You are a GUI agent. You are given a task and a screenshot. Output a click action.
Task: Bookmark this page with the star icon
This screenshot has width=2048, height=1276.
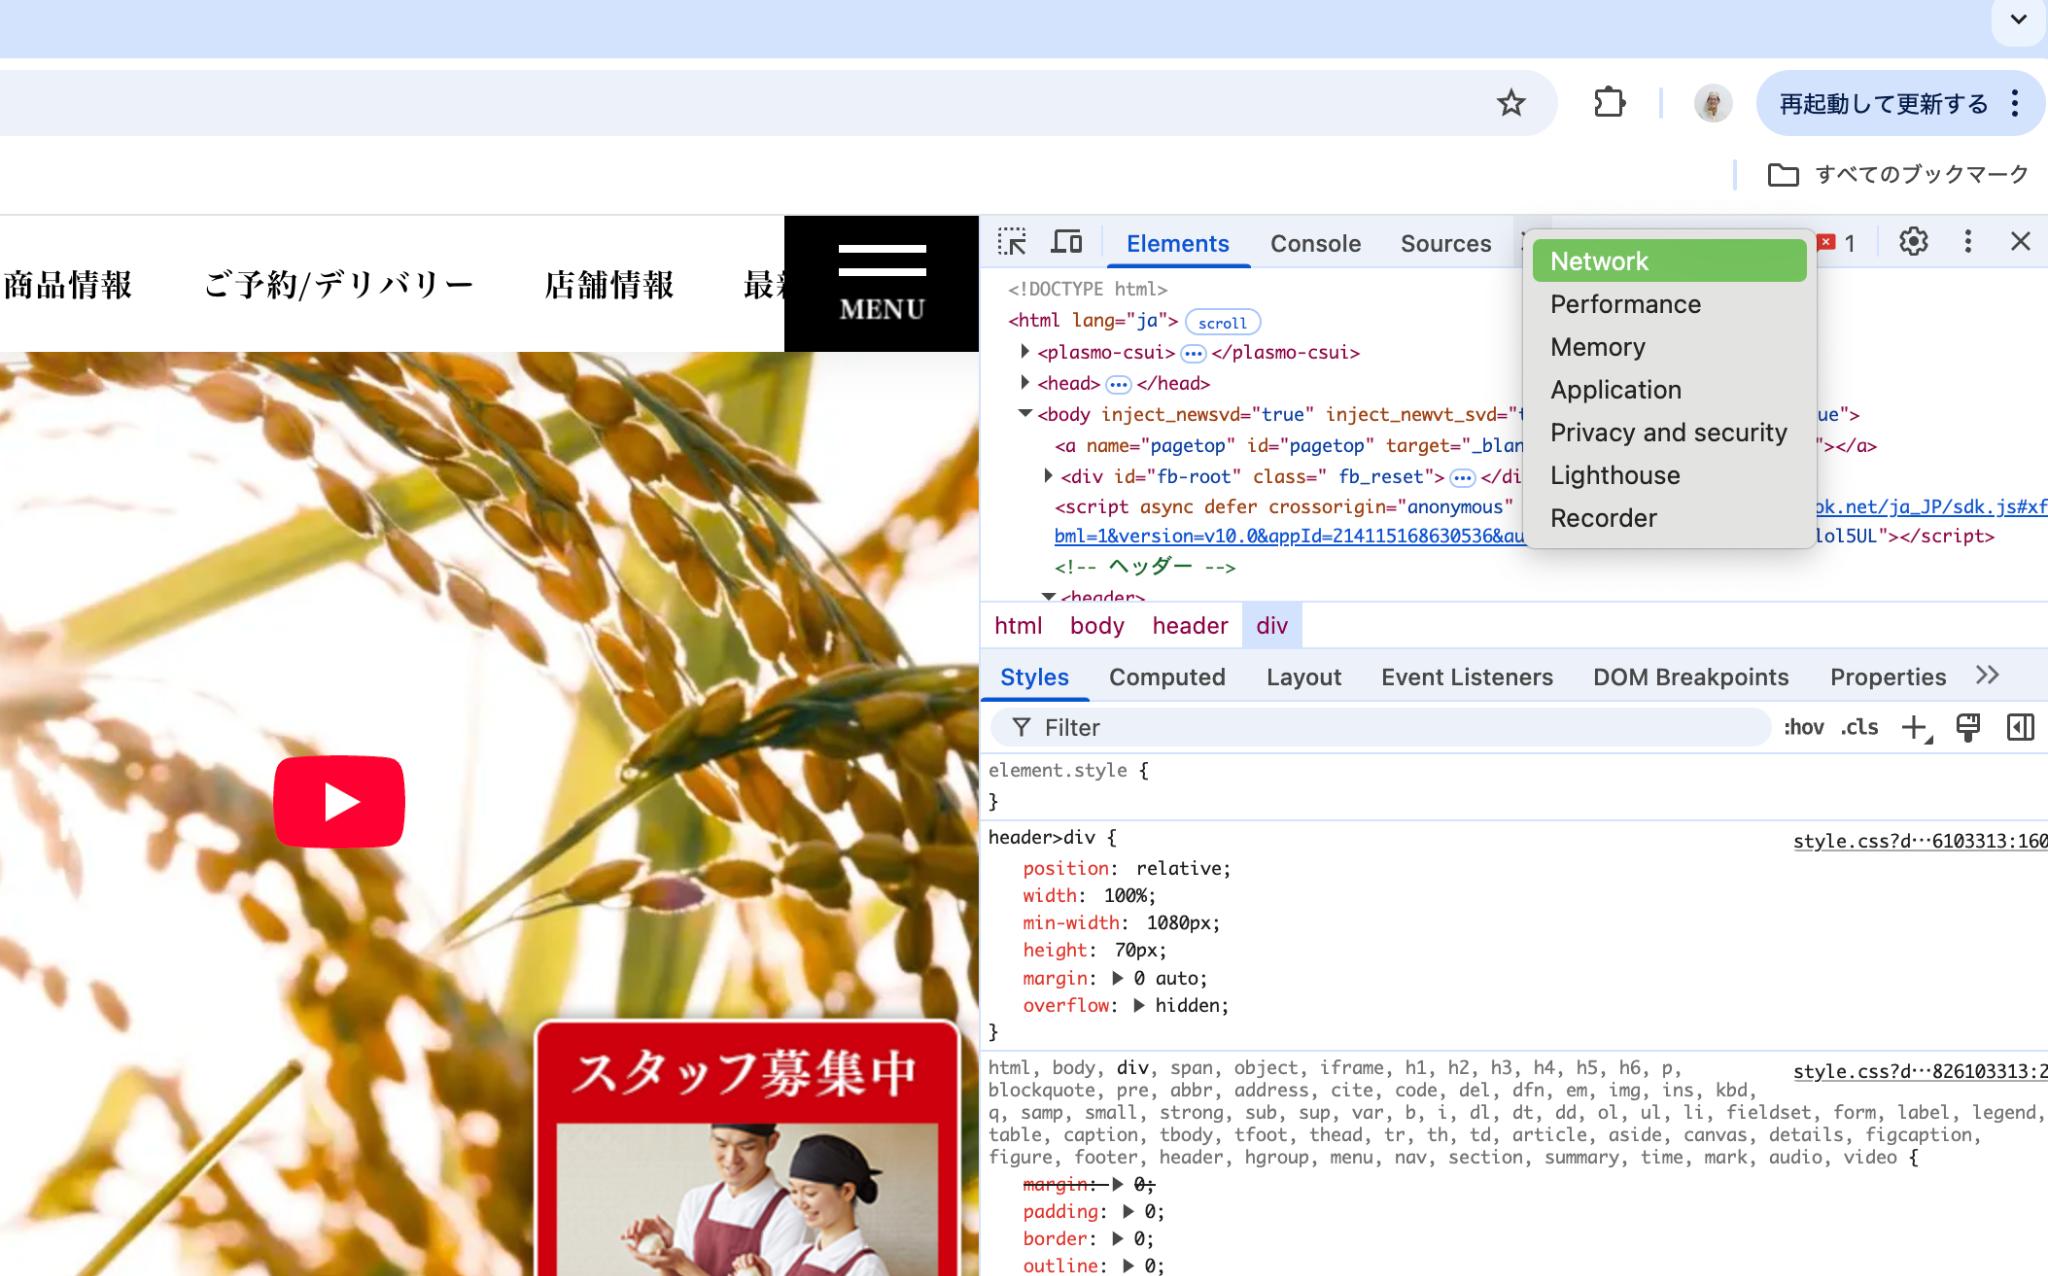(1511, 103)
